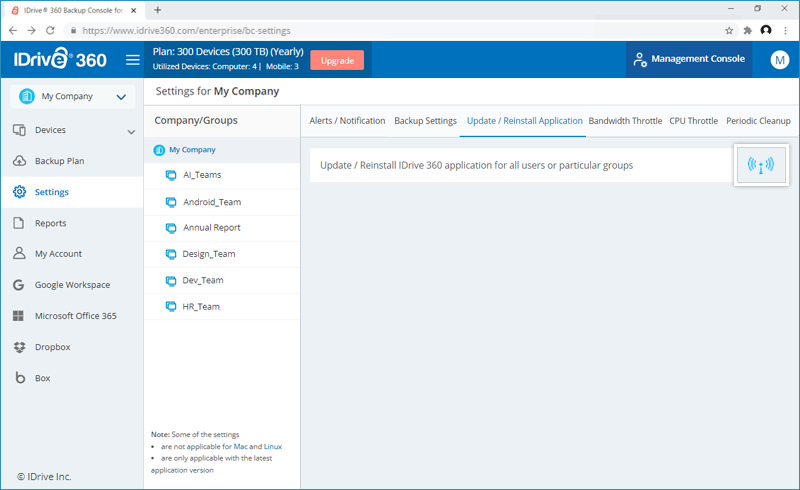Click the push update broadcast icon
This screenshot has width=800, height=490.
coord(761,165)
